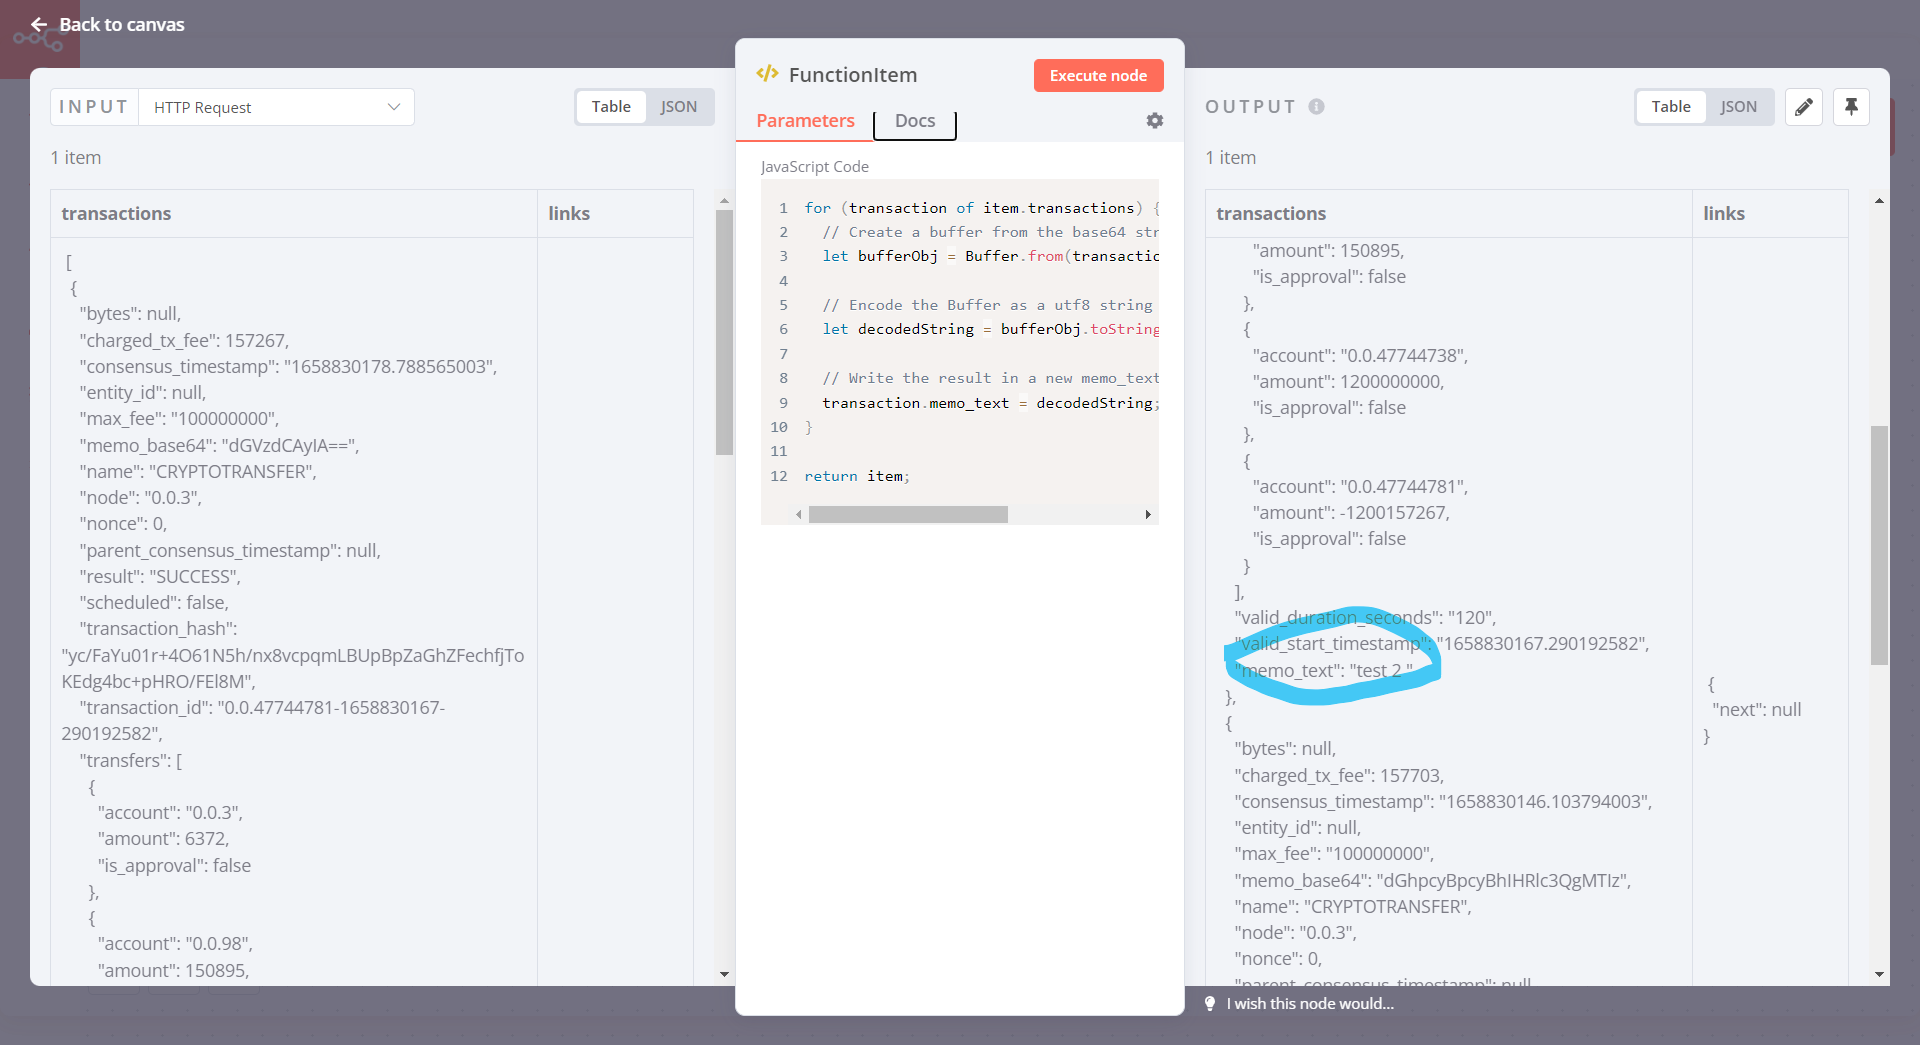Select the Parameters tab
Screen dimensions: 1920x1045
tap(804, 120)
